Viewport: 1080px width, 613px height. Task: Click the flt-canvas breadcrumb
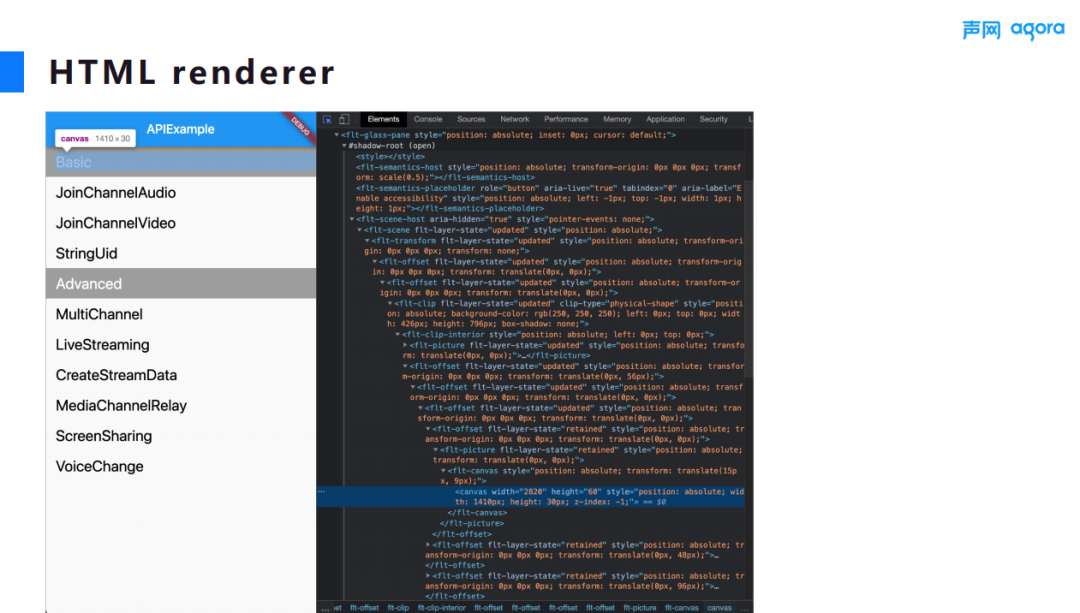coord(681,607)
